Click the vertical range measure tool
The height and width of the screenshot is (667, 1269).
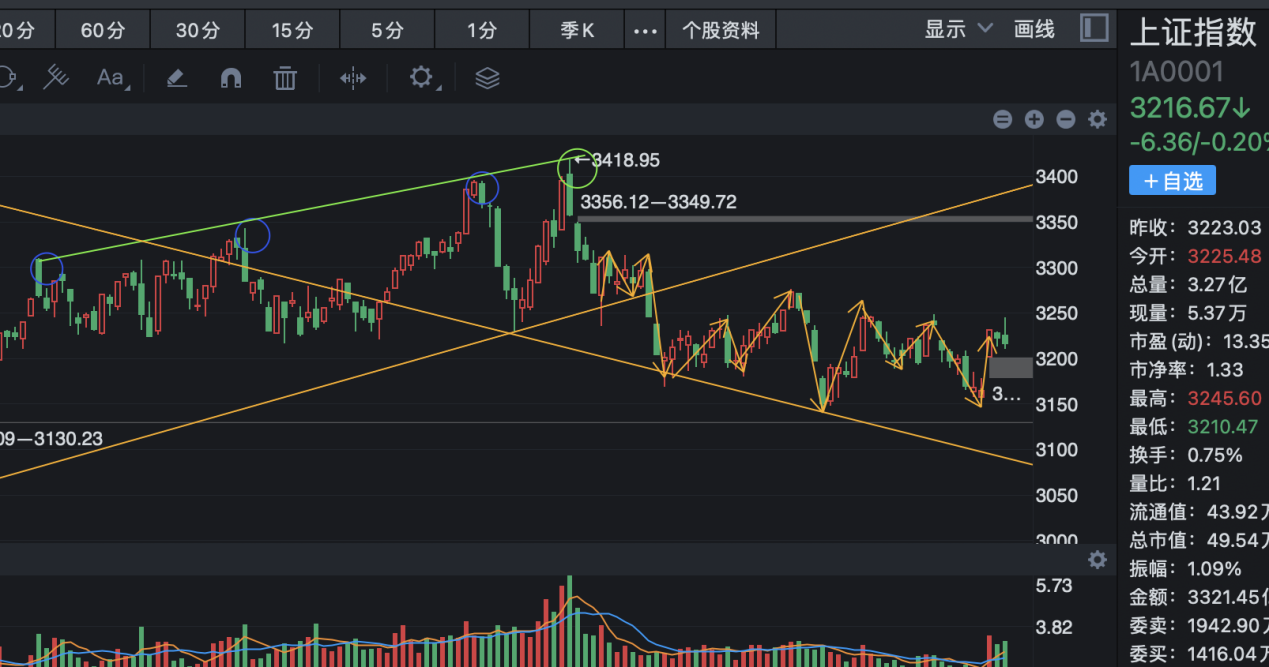pos(353,78)
